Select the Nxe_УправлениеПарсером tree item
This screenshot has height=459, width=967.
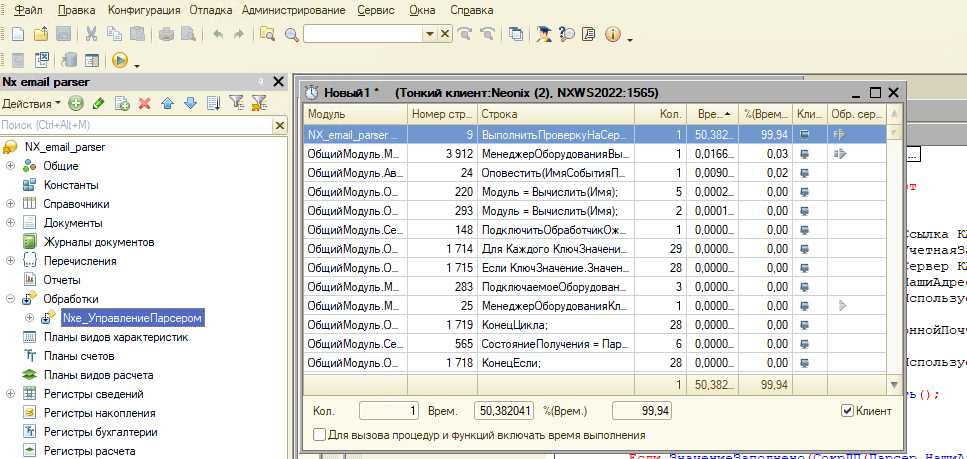point(132,318)
